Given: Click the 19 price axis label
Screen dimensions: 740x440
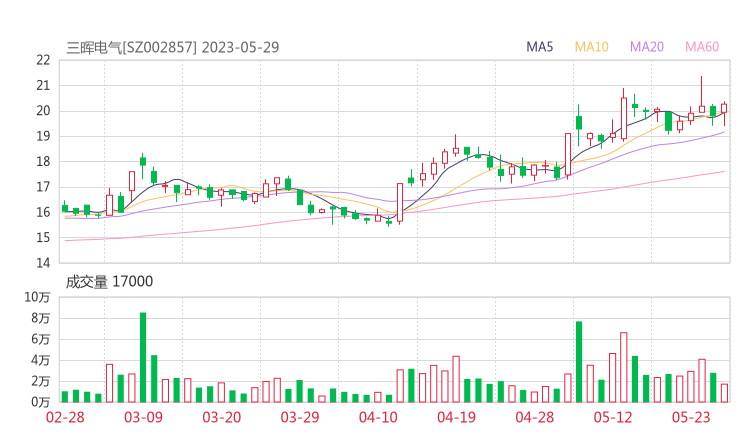Looking at the screenshot, I should click(43, 136).
